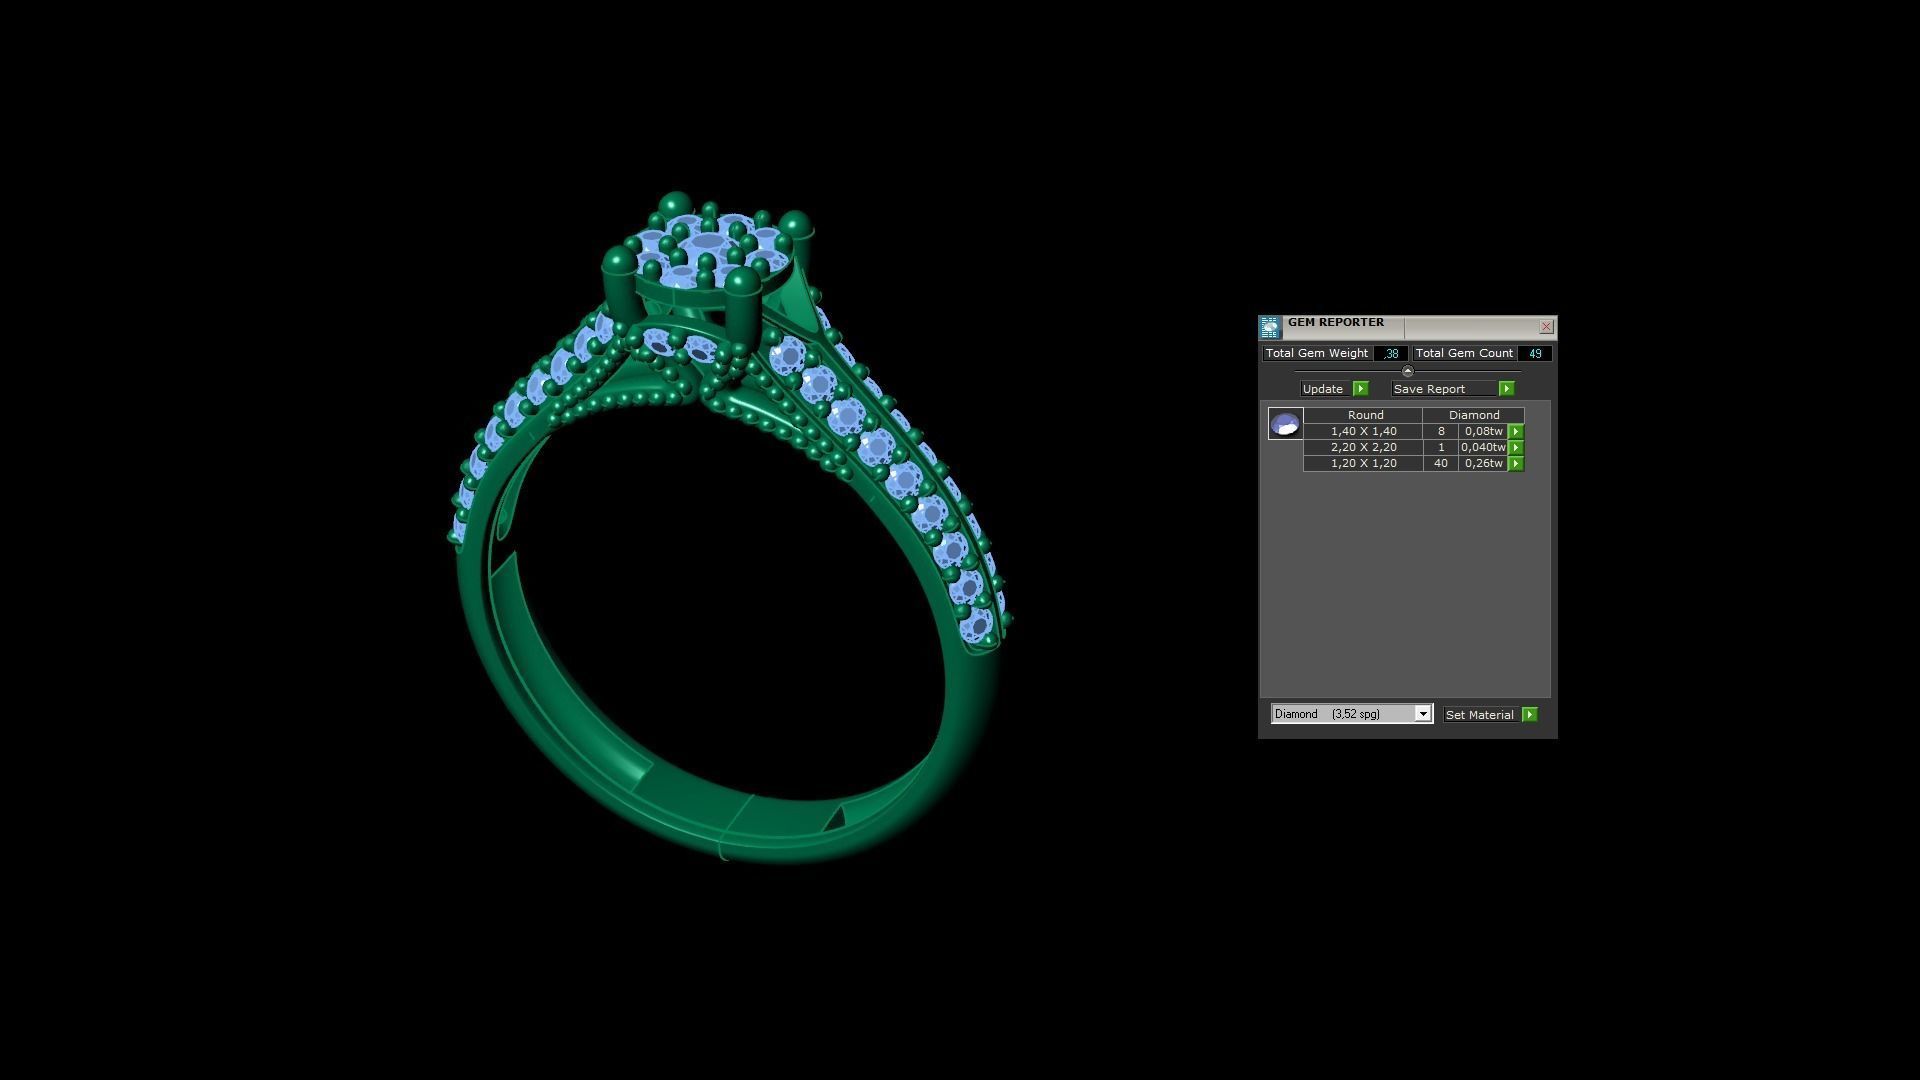The height and width of the screenshot is (1080, 1920).
Task: Select the 1,40 X 1,40 size cell
Action: coord(1364,432)
